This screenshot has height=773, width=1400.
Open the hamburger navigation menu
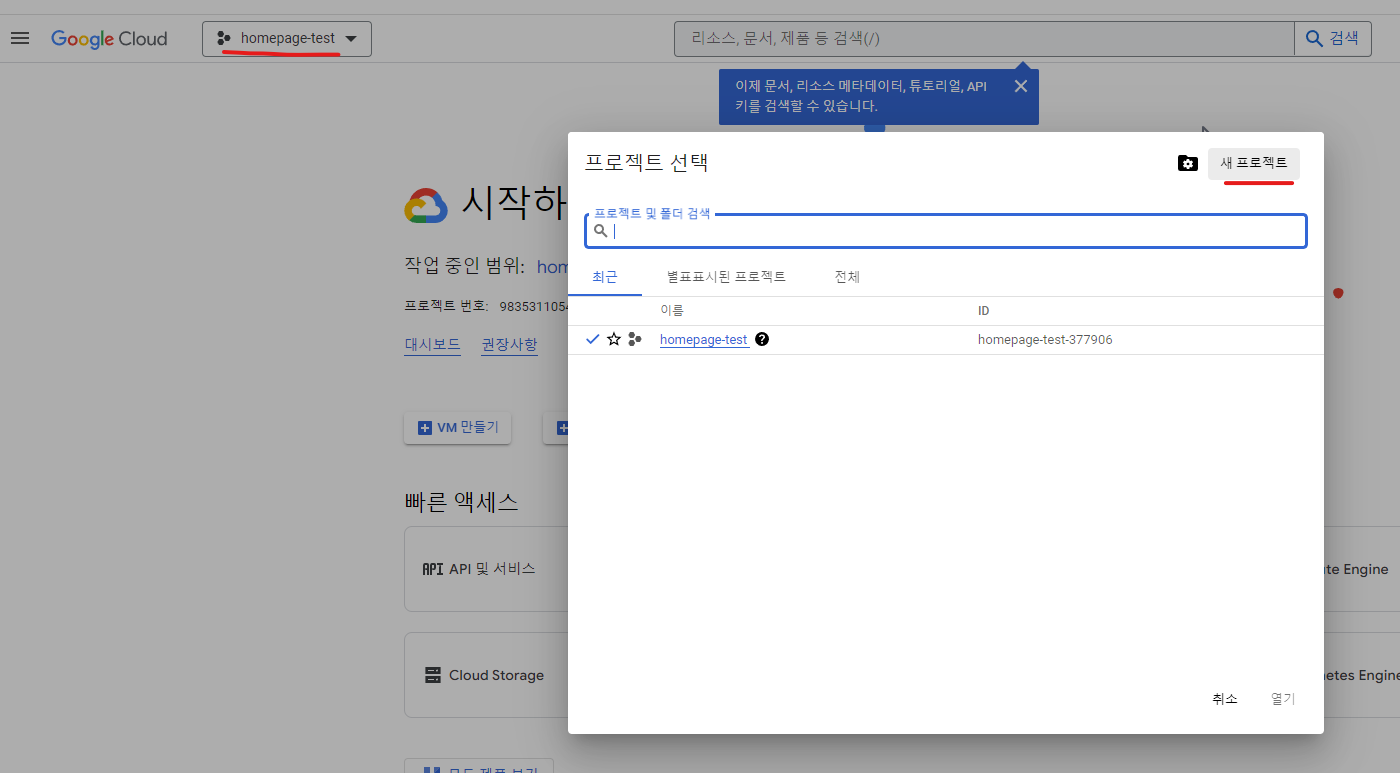[20, 39]
